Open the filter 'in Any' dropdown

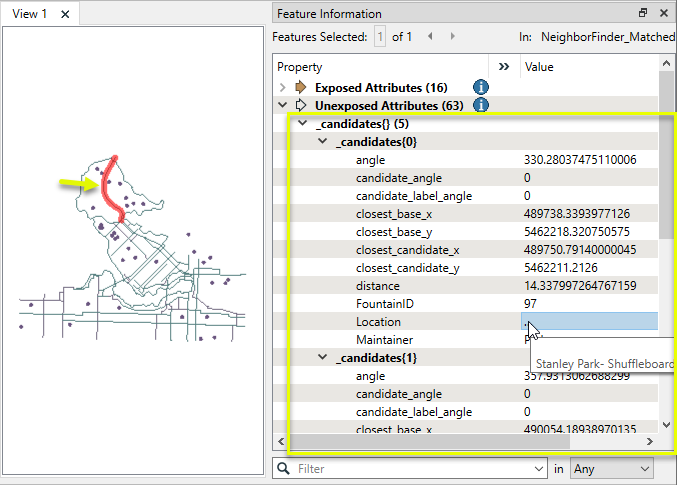[x=611, y=468]
